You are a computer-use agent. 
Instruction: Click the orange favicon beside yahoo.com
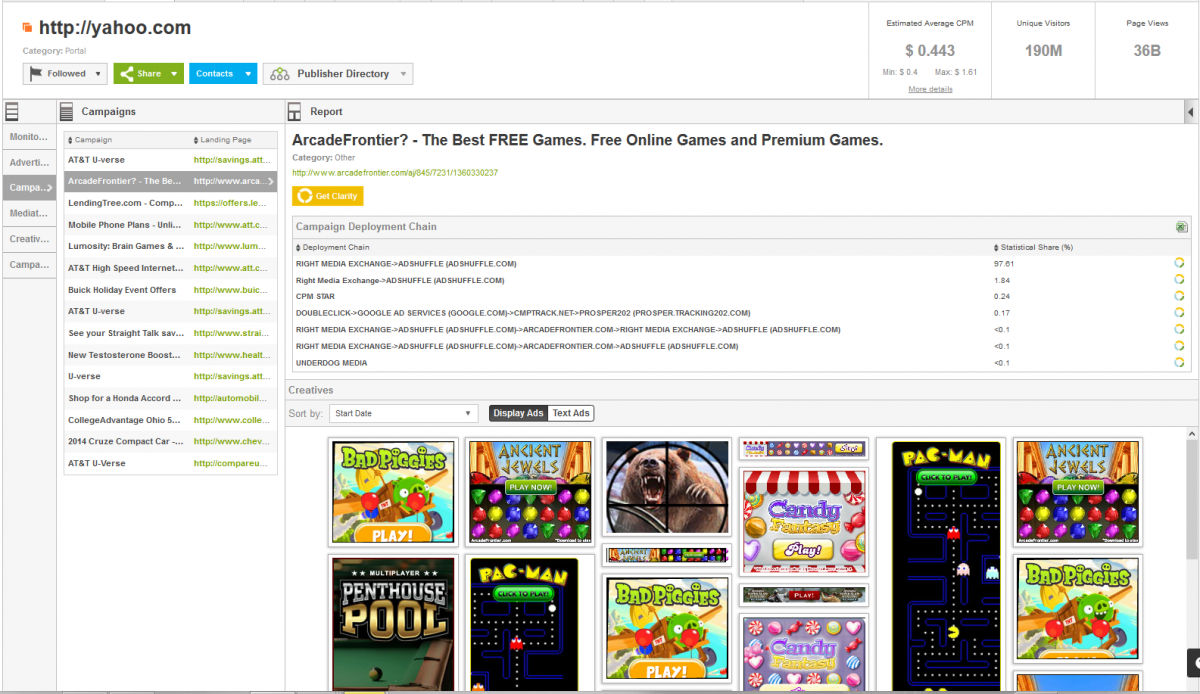28,28
